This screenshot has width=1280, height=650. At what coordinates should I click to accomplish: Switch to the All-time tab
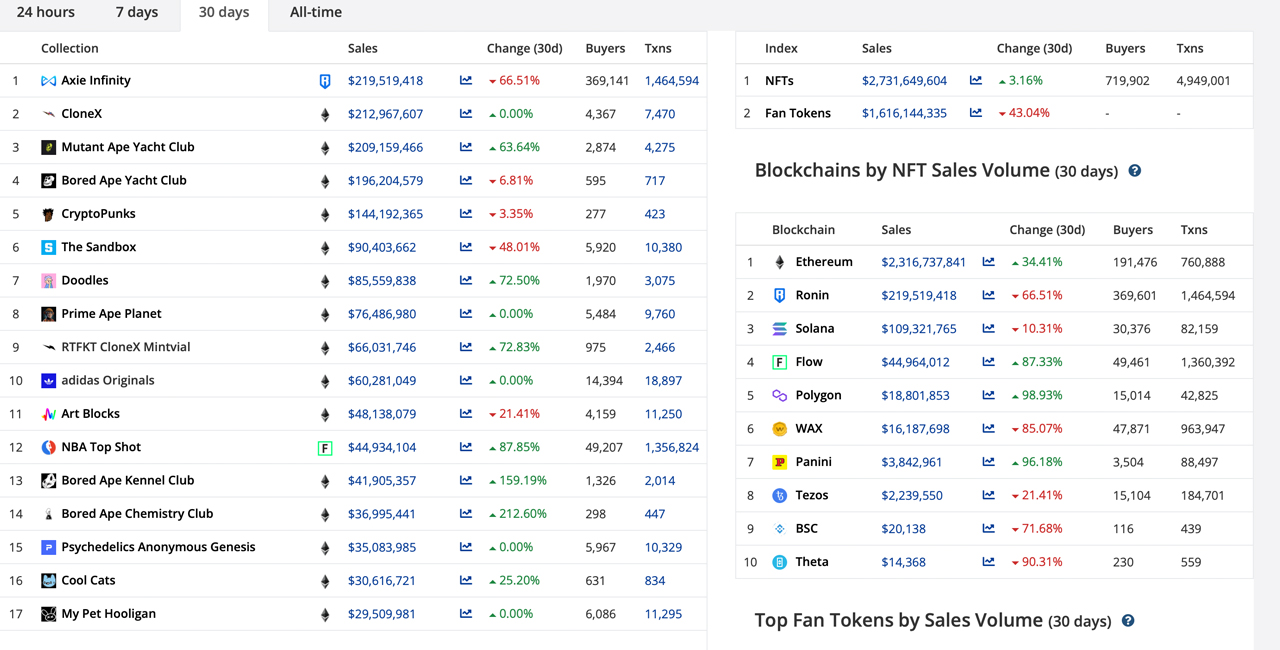point(316,12)
